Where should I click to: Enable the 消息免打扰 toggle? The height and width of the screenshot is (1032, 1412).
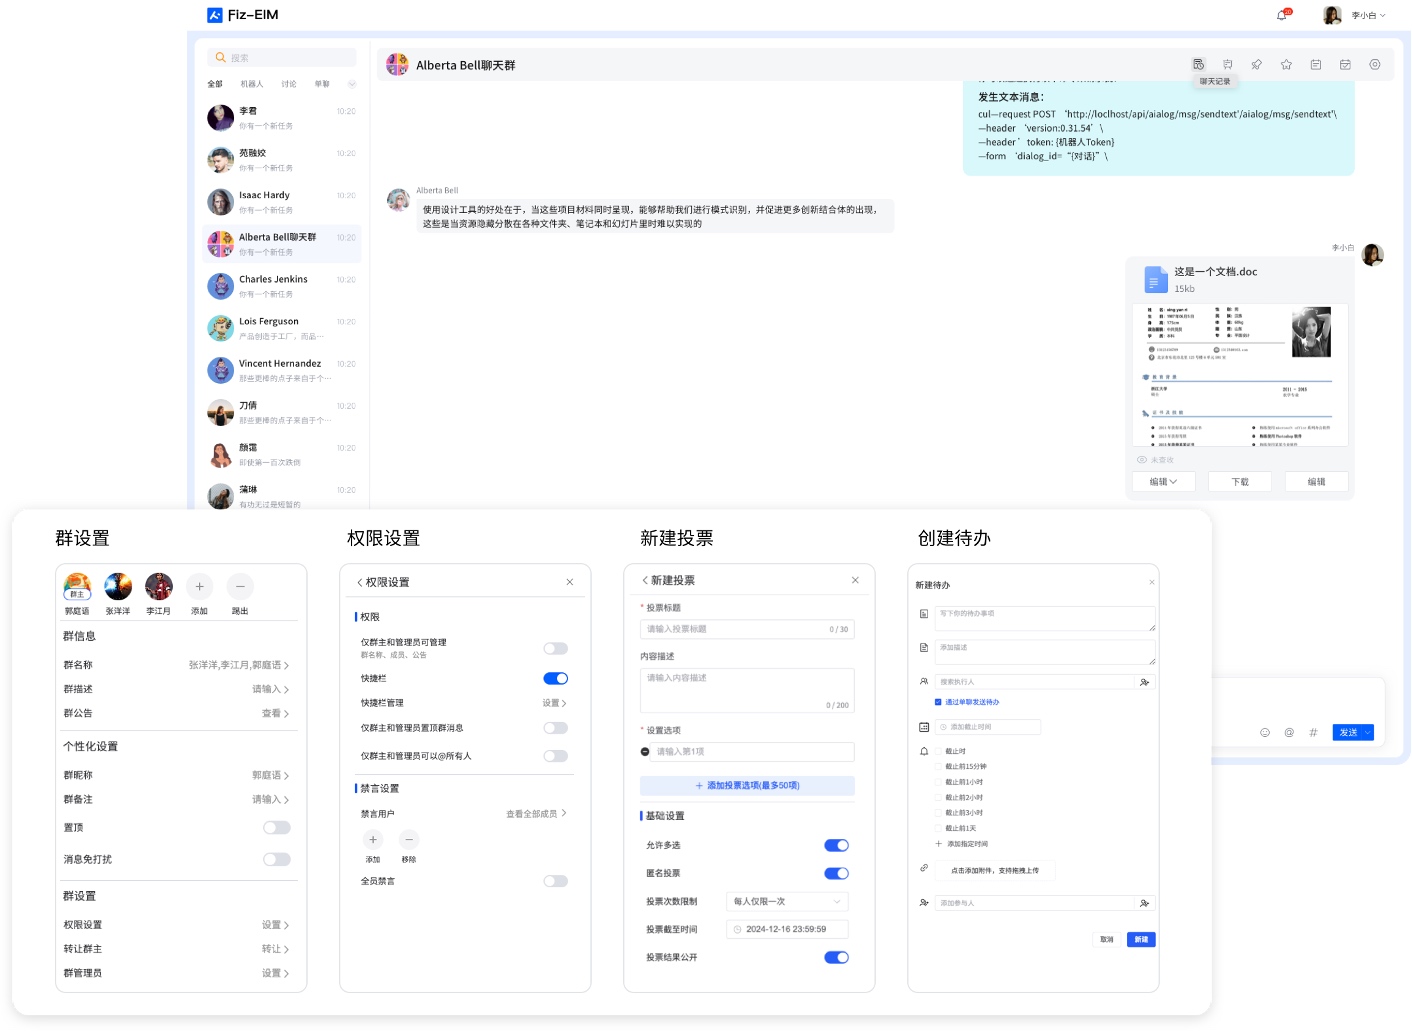click(277, 860)
